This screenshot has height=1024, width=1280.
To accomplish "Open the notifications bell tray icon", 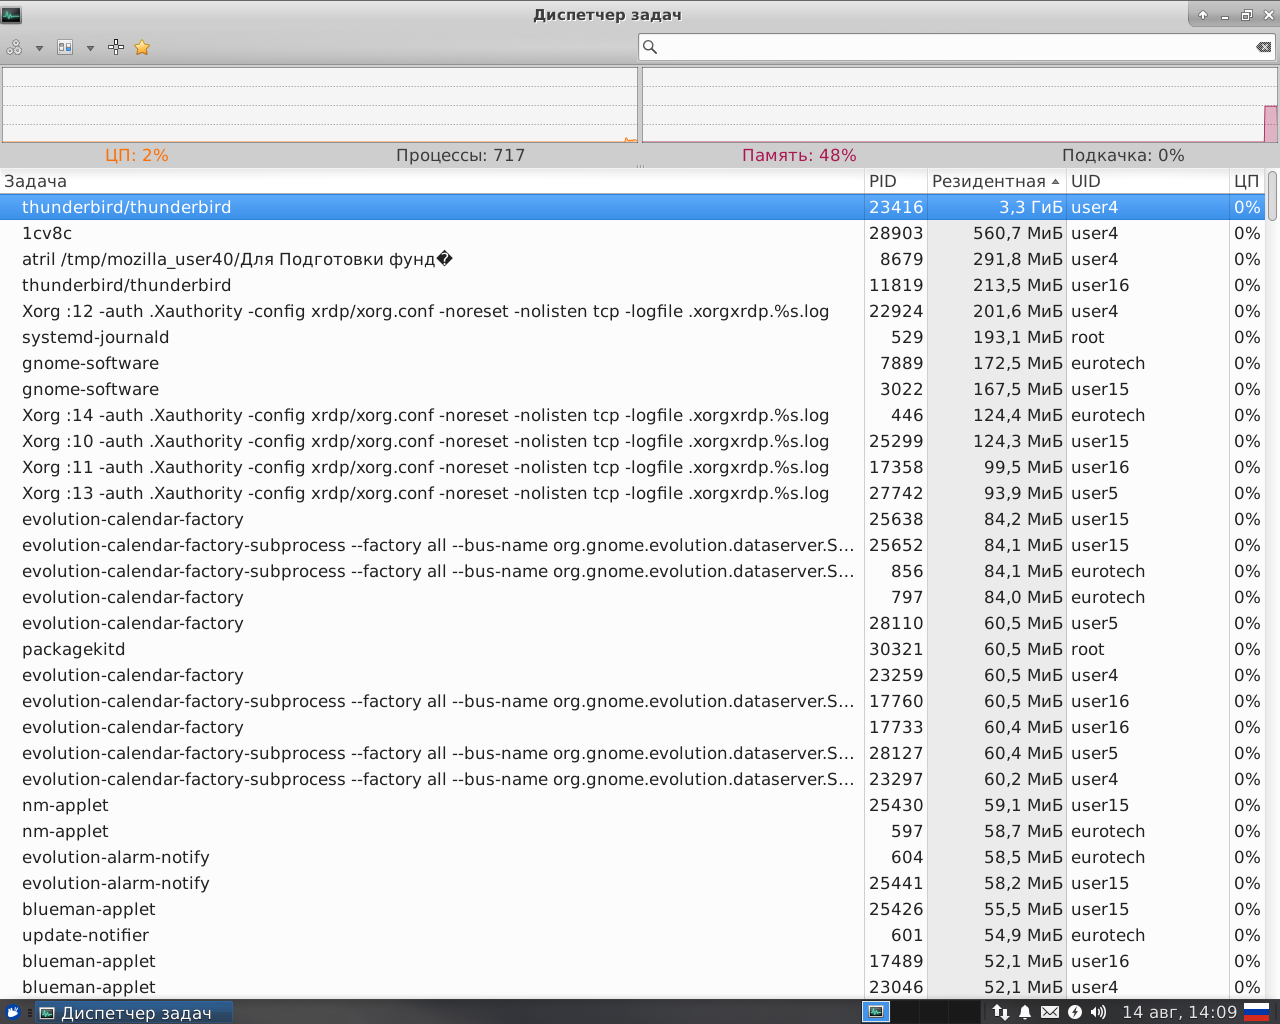I will (x=1025, y=1012).
